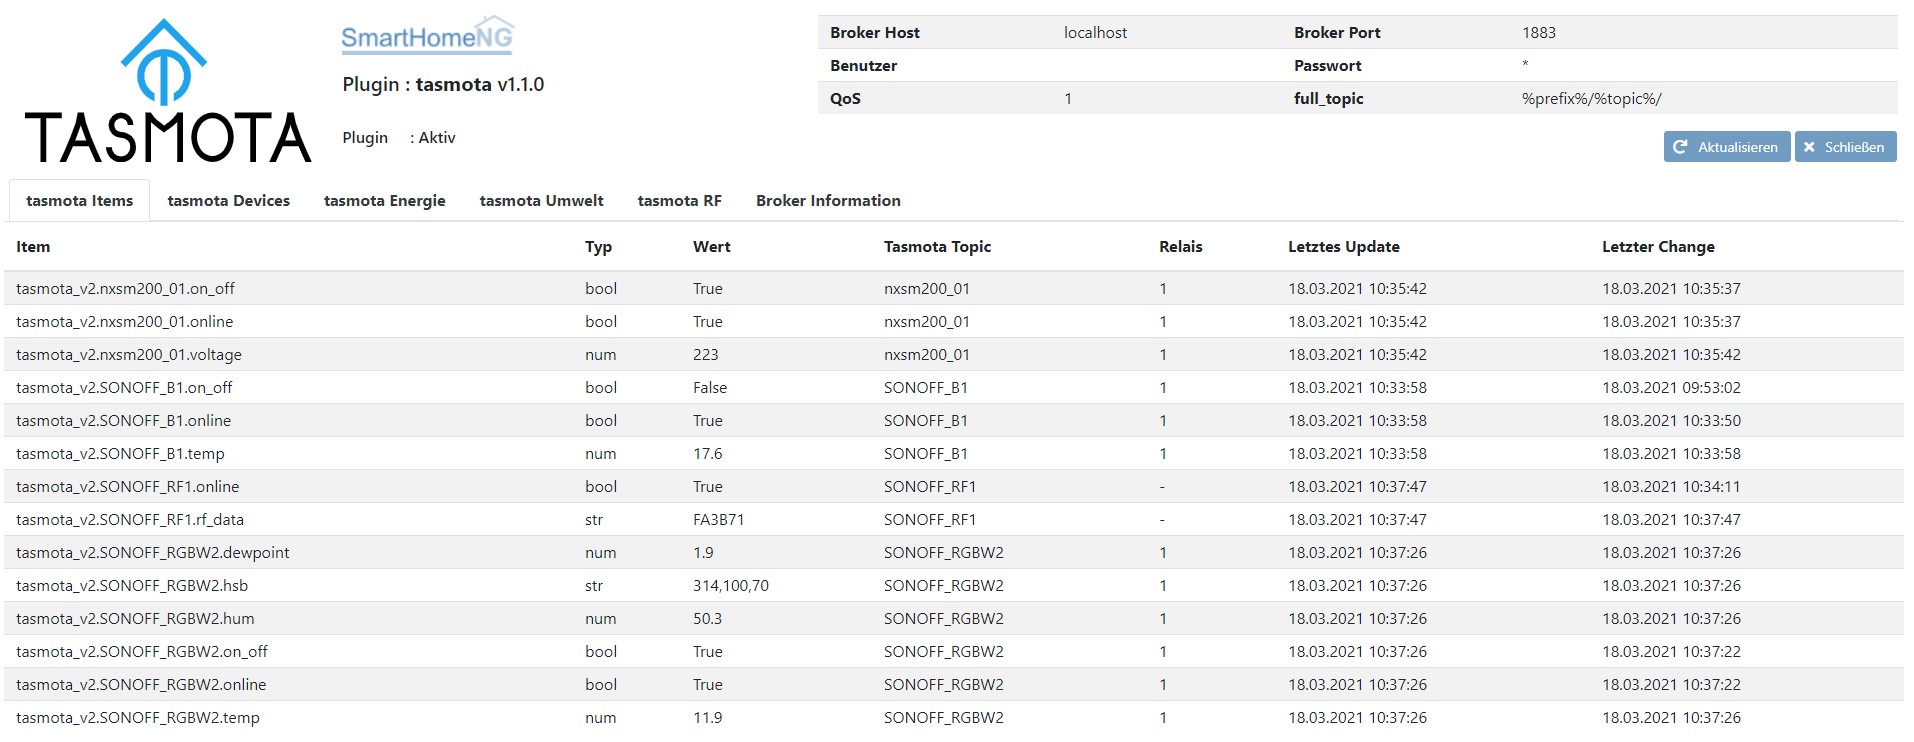Click the Relais column header
The height and width of the screenshot is (742, 1914).
pyautogui.click(x=1181, y=247)
